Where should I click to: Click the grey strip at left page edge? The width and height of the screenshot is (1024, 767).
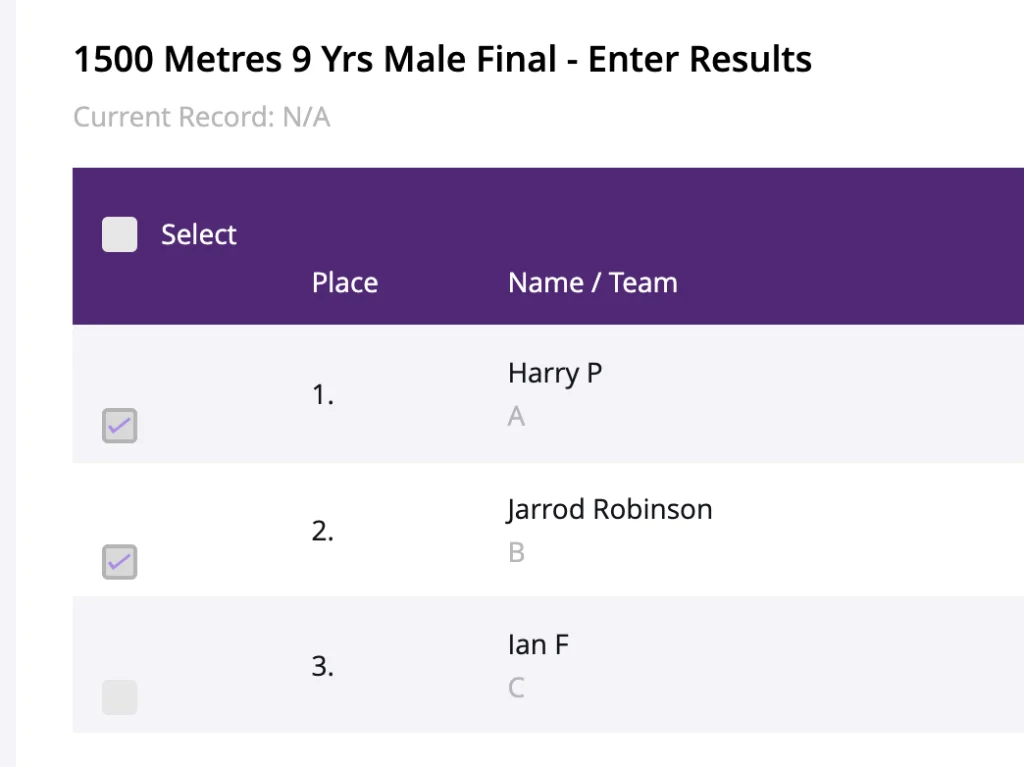point(8,384)
